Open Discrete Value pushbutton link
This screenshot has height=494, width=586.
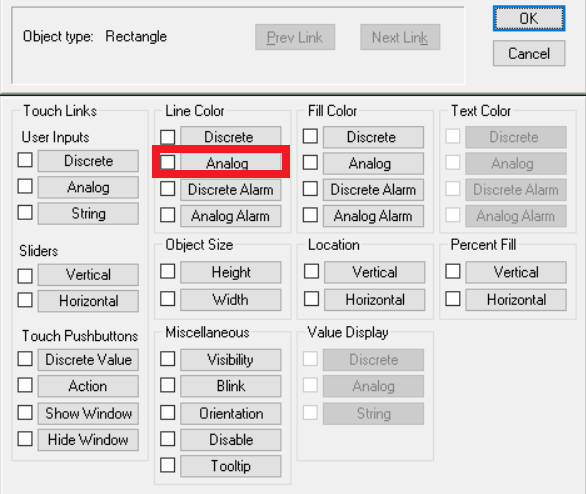88,360
